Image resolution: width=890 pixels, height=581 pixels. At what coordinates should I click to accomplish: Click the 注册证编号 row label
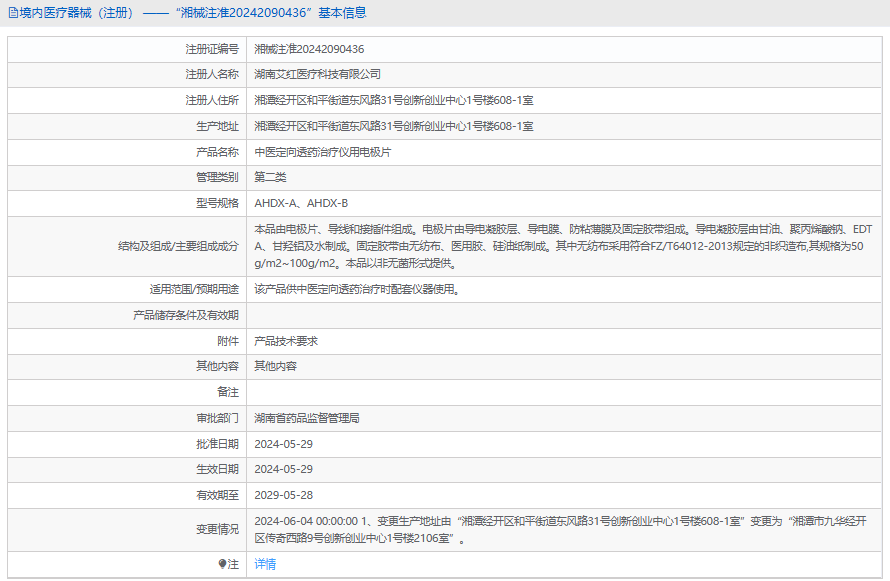[212, 49]
